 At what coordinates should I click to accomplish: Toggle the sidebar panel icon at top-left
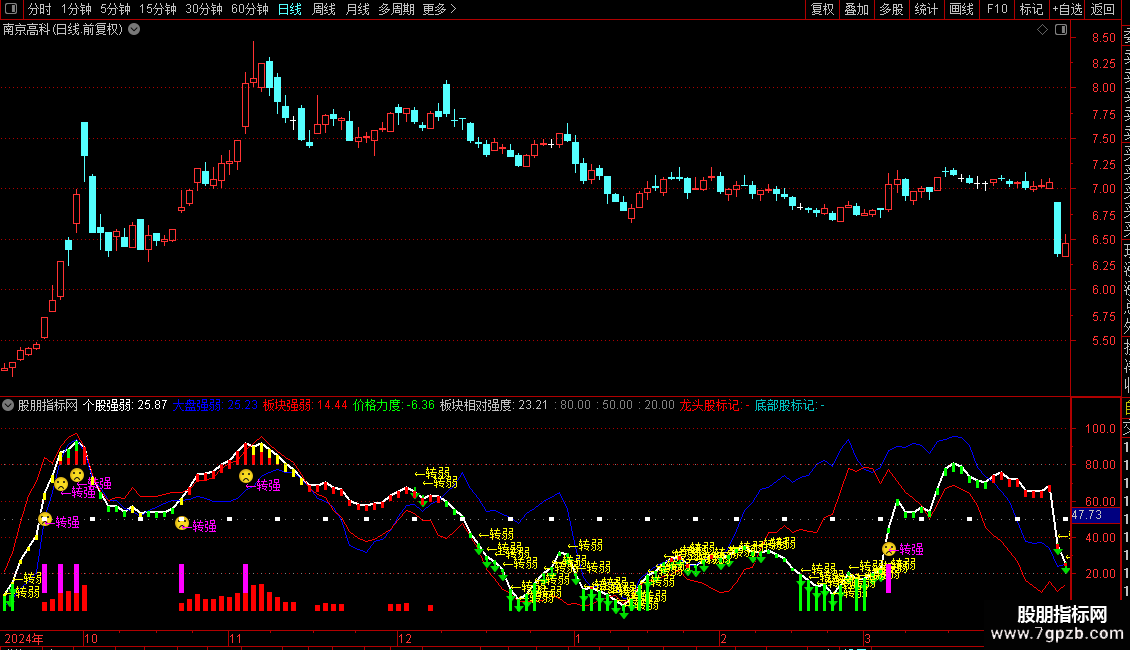pos(11,9)
